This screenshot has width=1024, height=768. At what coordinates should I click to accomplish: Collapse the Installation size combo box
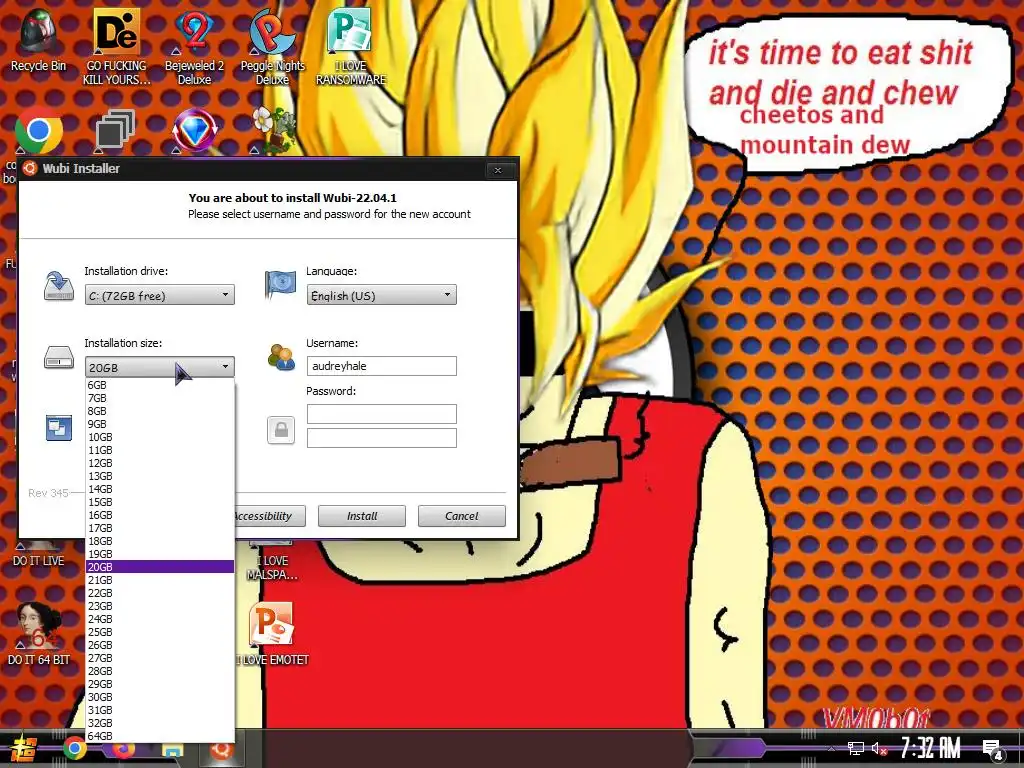(x=159, y=367)
